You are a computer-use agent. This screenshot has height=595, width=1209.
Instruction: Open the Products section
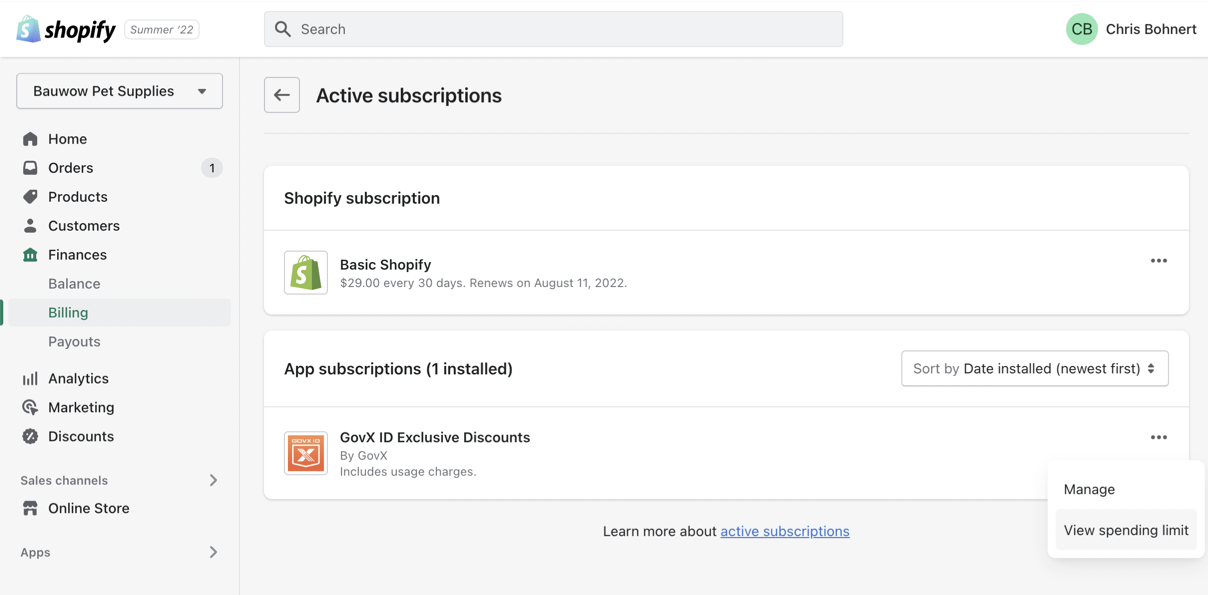tap(77, 197)
